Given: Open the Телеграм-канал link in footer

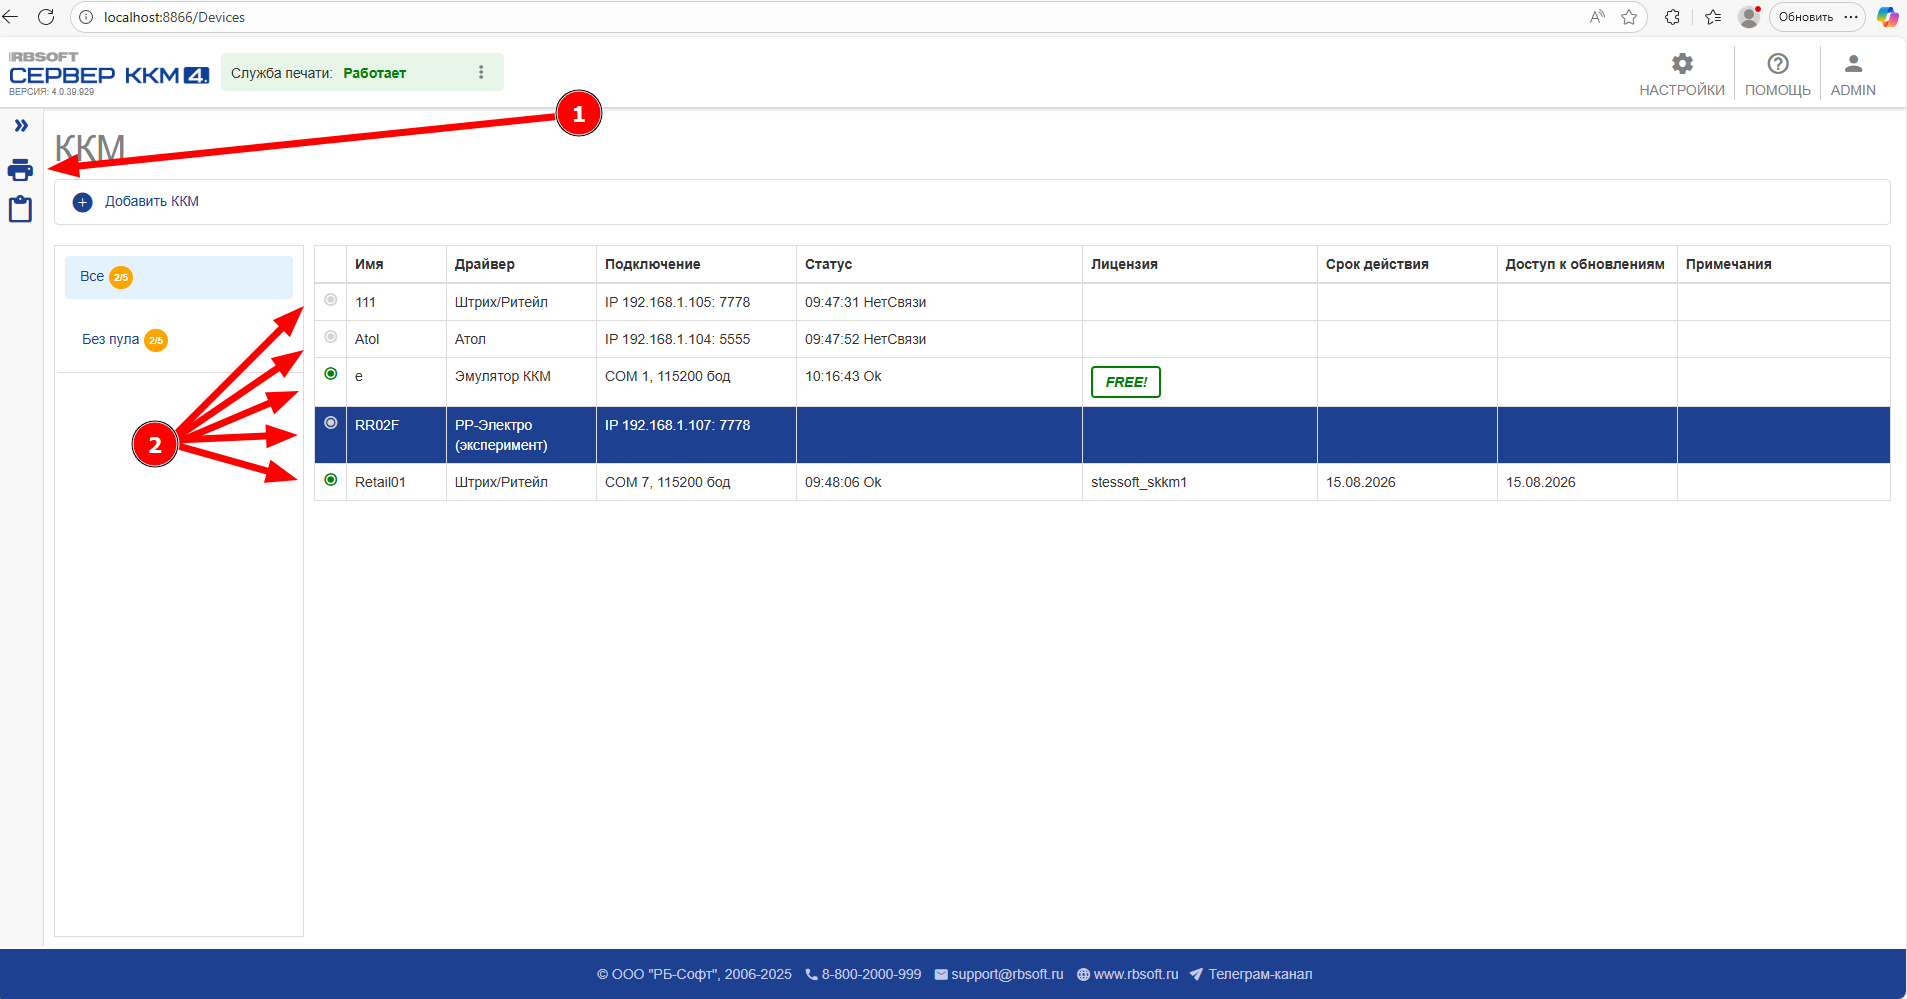Looking at the screenshot, I should pos(1259,974).
